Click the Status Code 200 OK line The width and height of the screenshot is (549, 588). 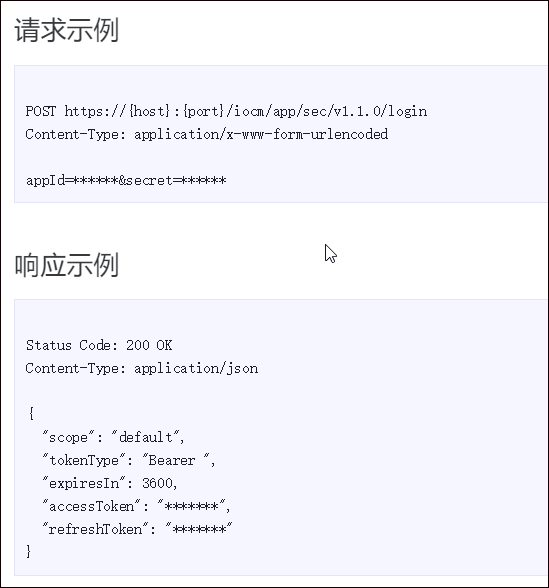(99, 345)
